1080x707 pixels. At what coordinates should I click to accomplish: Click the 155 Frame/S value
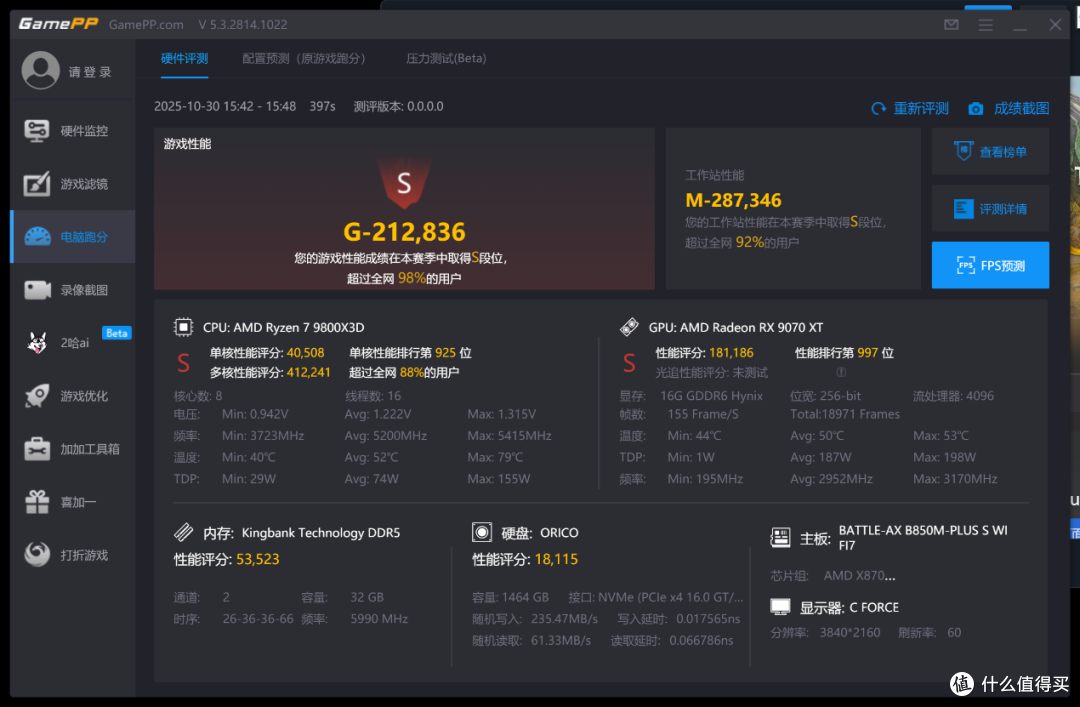(x=703, y=414)
